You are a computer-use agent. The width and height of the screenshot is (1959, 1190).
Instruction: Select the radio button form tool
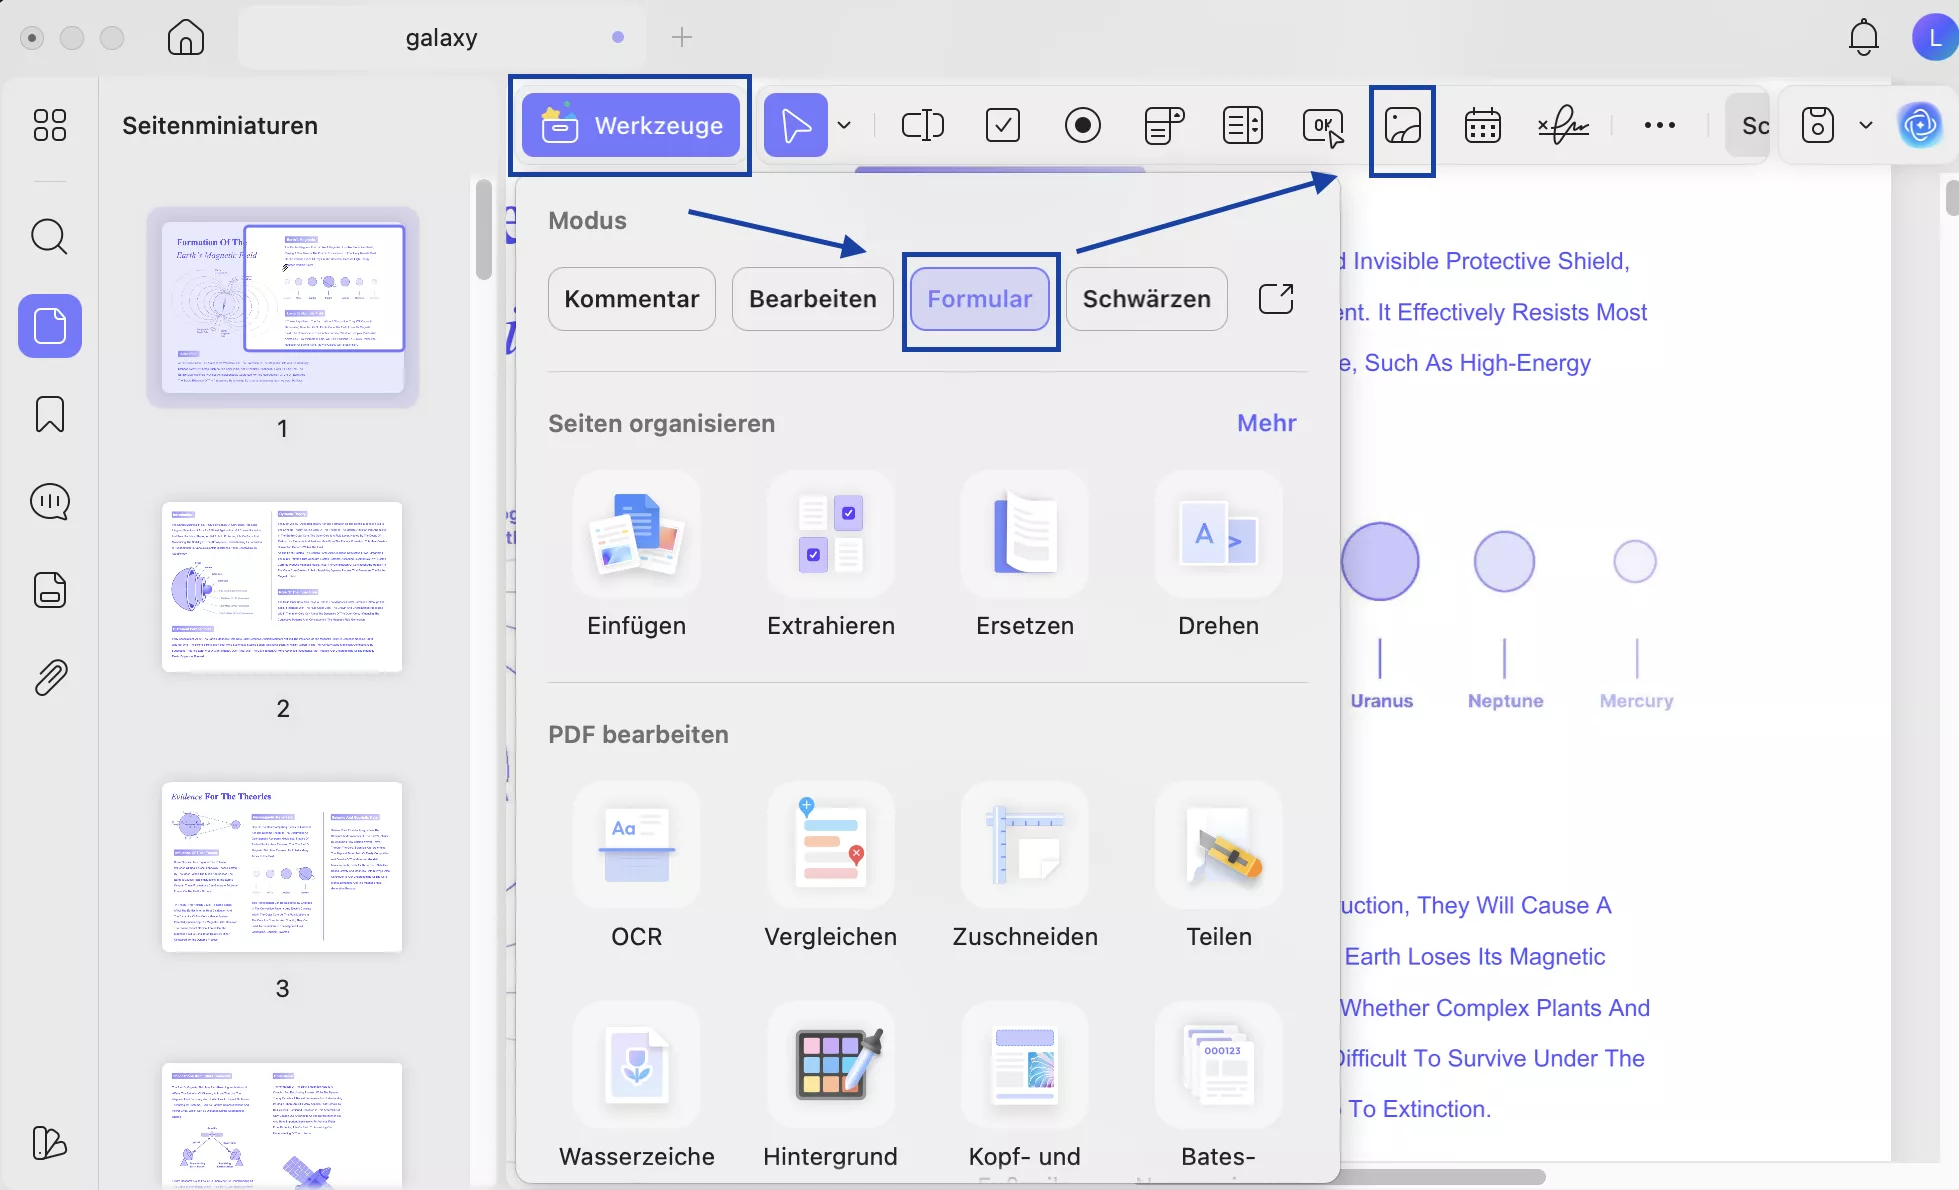pyautogui.click(x=1082, y=126)
